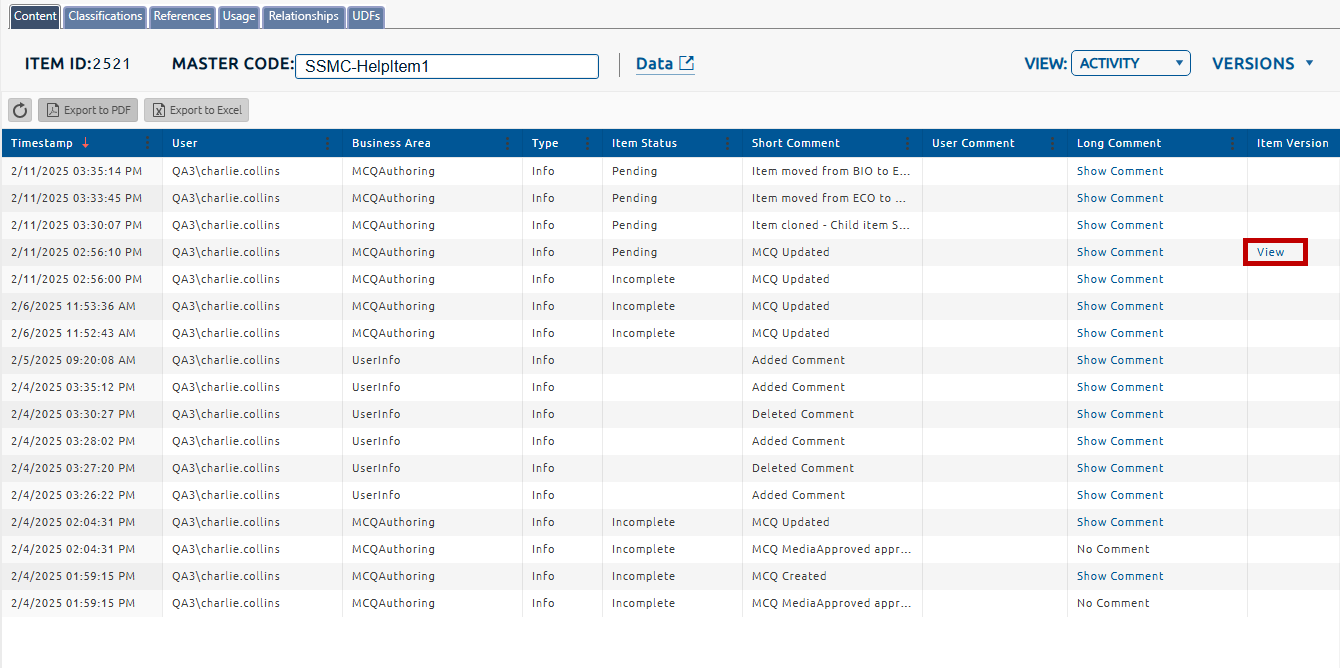This screenshot has width=1340, height=668.
Task: Open the Type column menu dots
Action: (x=587, y=143)
